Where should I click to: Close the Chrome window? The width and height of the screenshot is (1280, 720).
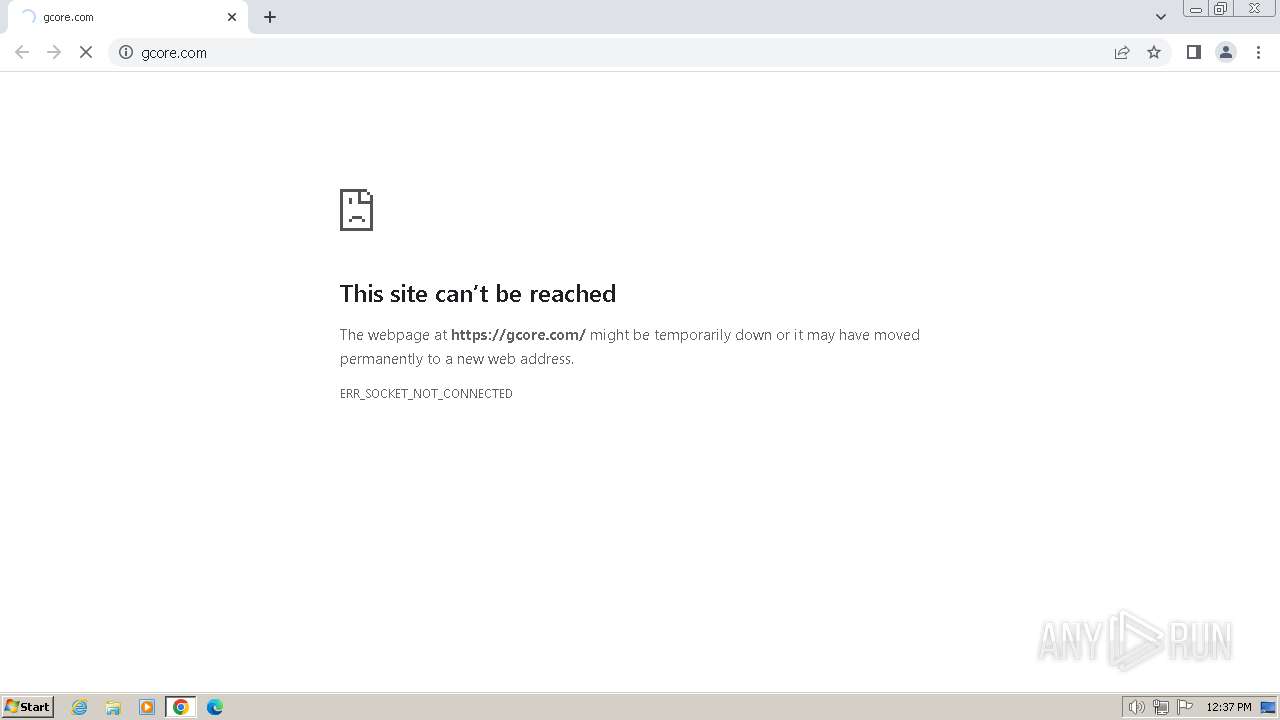(x=1254, y=9)
